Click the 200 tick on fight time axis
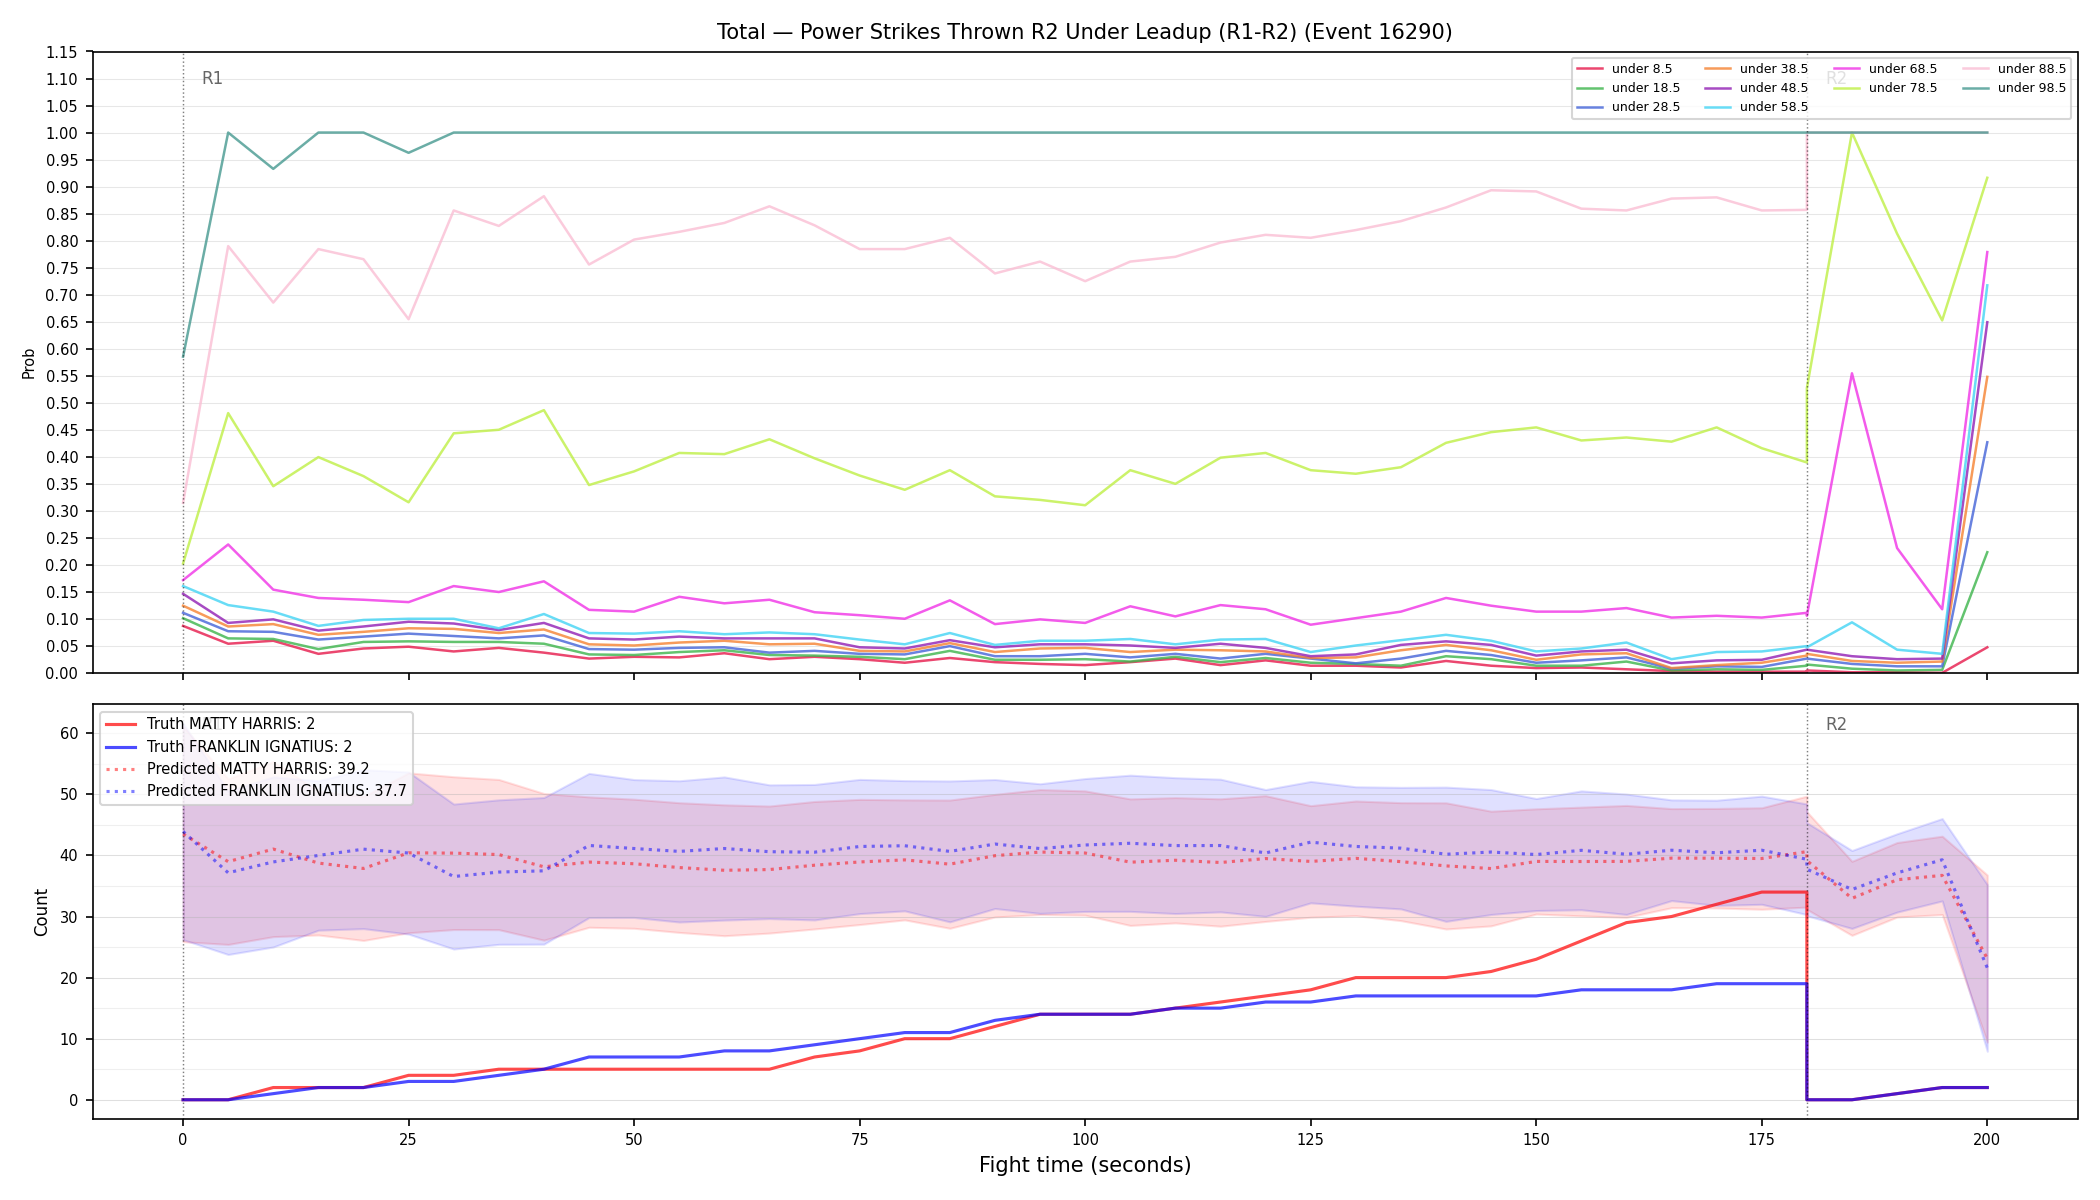 click(x=1986, y=1138)
